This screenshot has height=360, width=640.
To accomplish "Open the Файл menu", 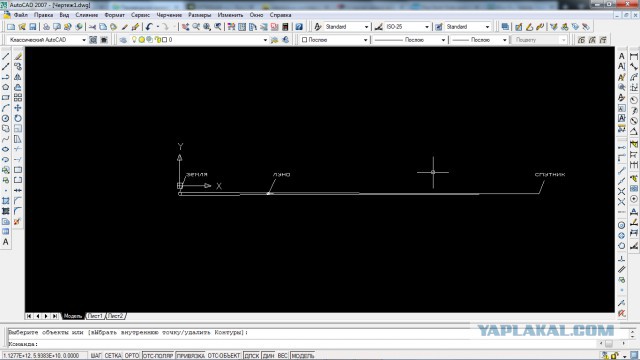I will coord(20,15).
